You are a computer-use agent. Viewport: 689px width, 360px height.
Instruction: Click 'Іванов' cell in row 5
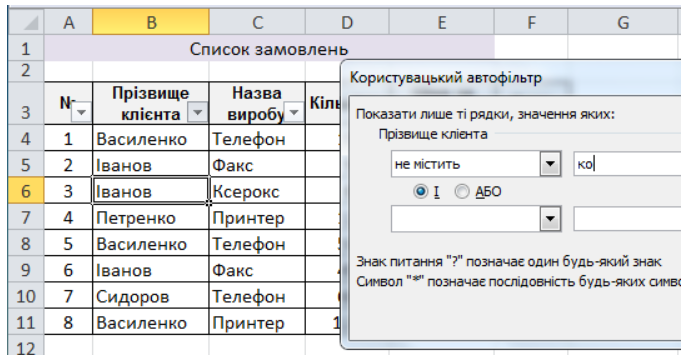151,164
